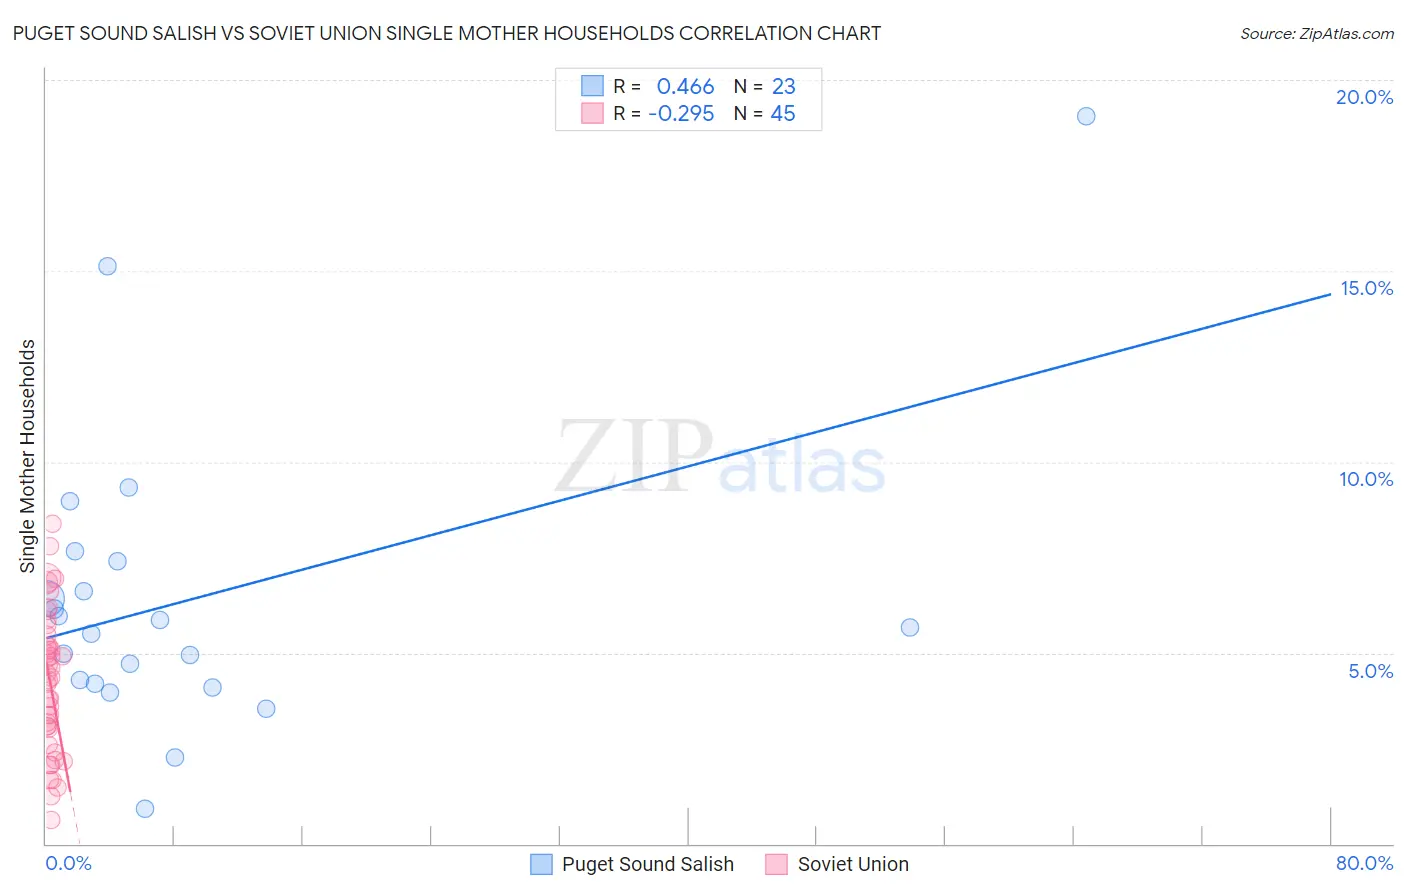Click the 80.0% x-axis label
1406x892 pixels.
(1364, 863)
